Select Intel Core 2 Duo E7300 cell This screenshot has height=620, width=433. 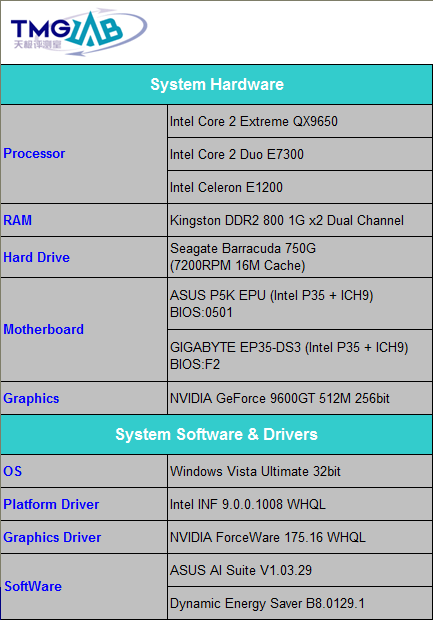300,155
